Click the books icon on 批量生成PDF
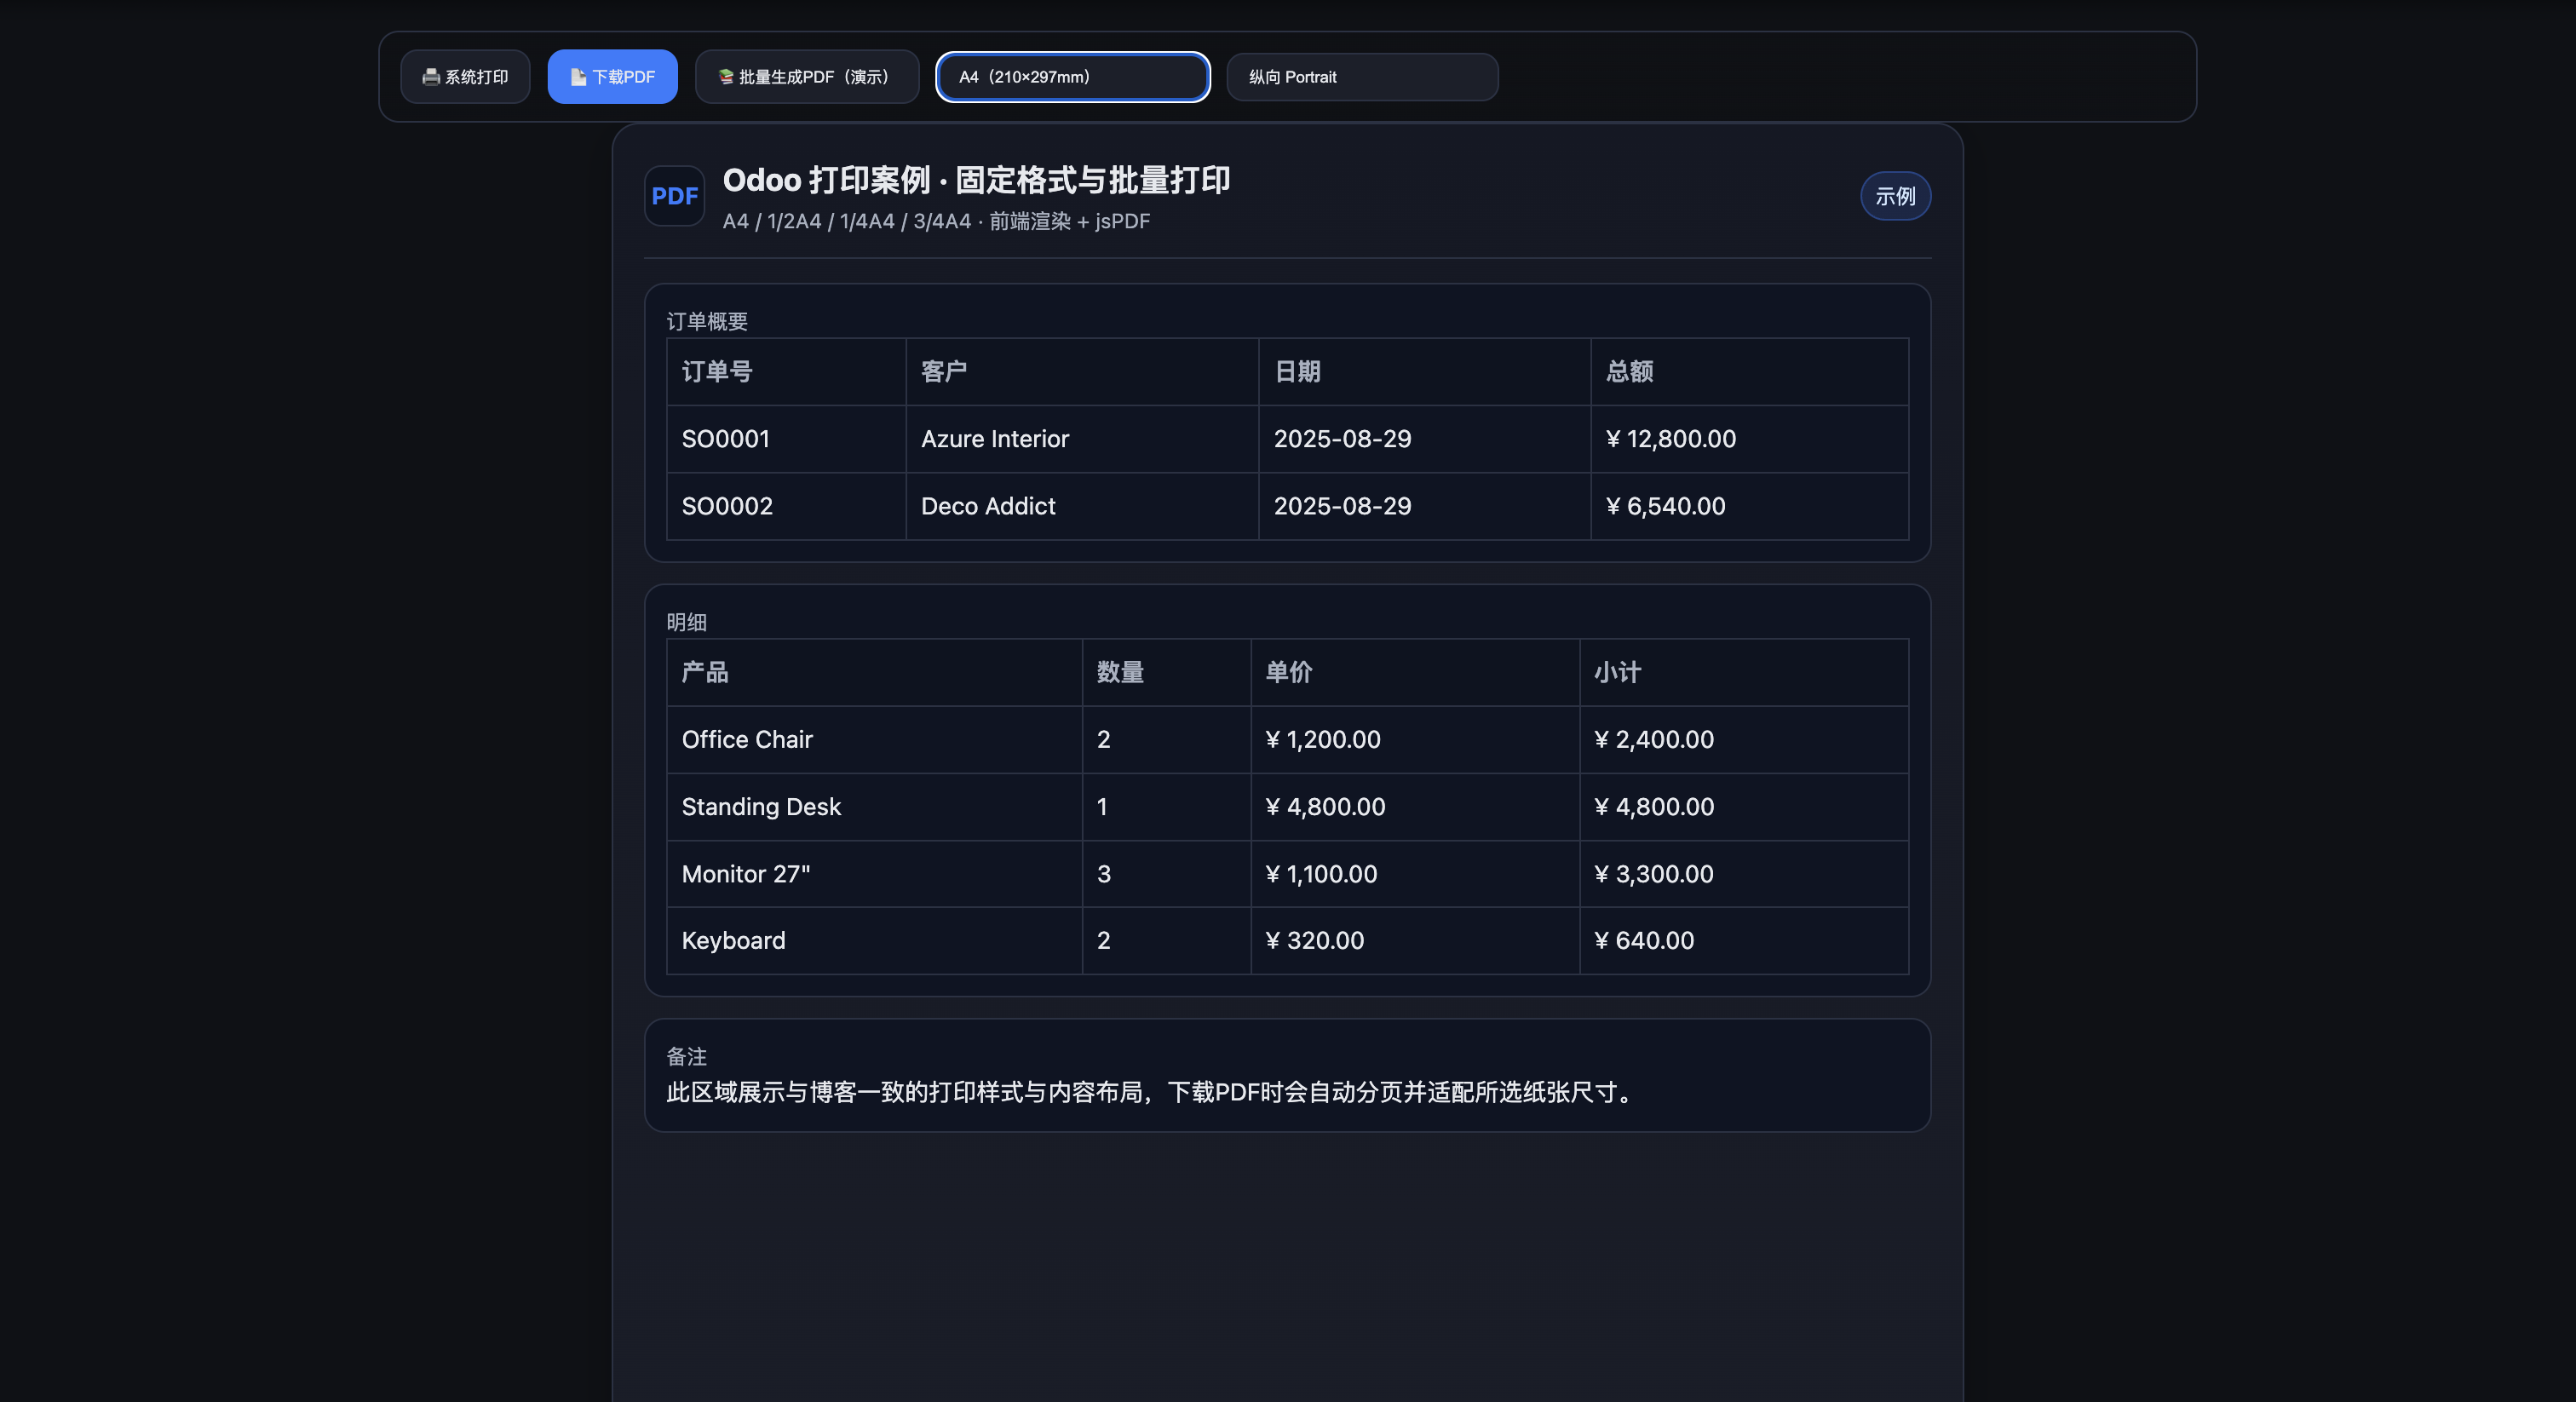 (x=726, y=77)
